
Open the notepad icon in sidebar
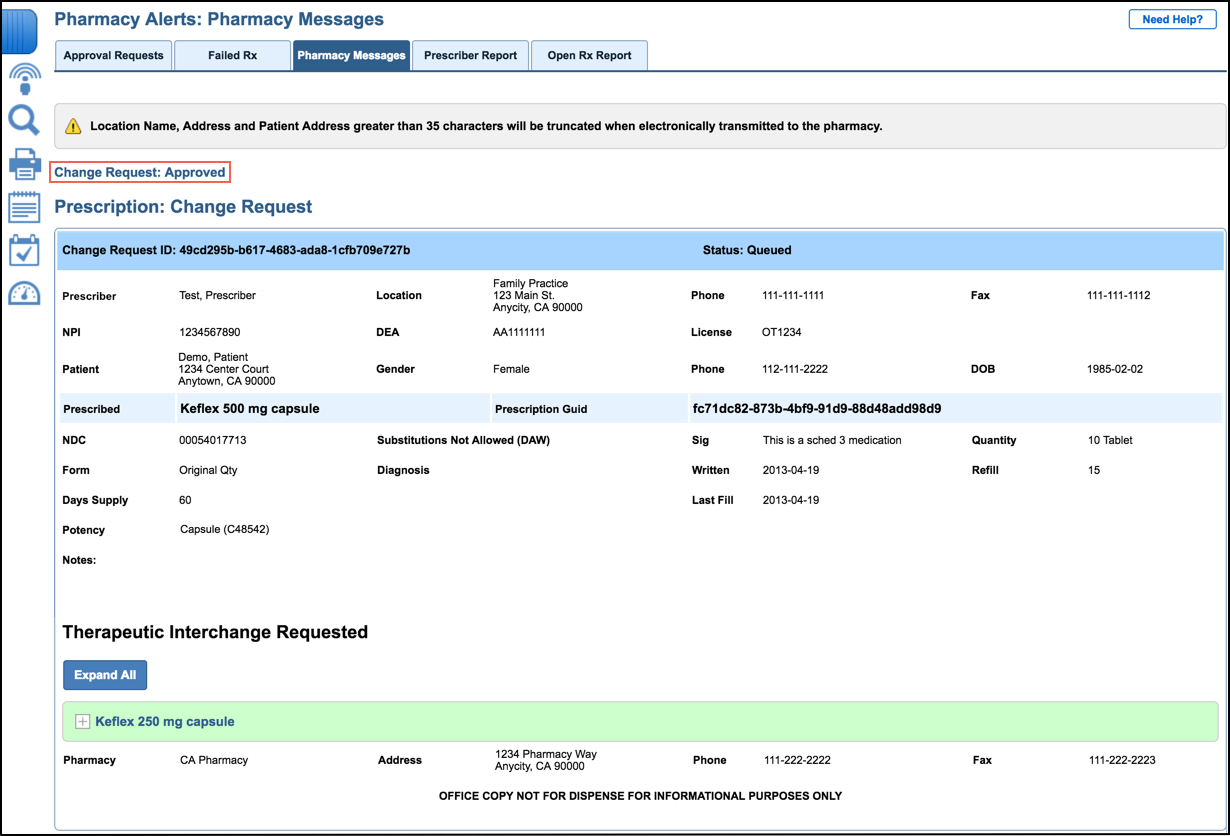[24, 207]
